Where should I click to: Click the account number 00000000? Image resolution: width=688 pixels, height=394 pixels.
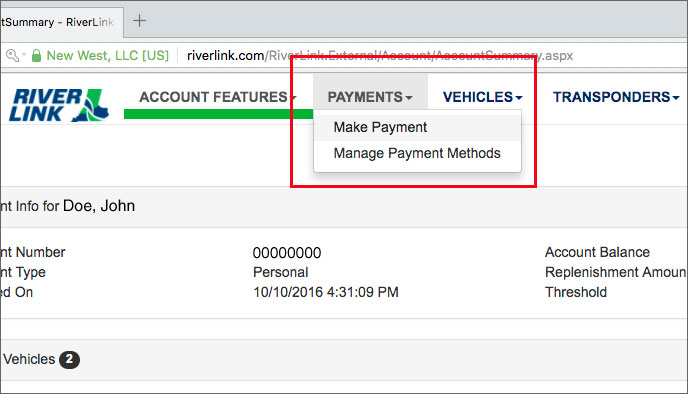coord(287,253)
